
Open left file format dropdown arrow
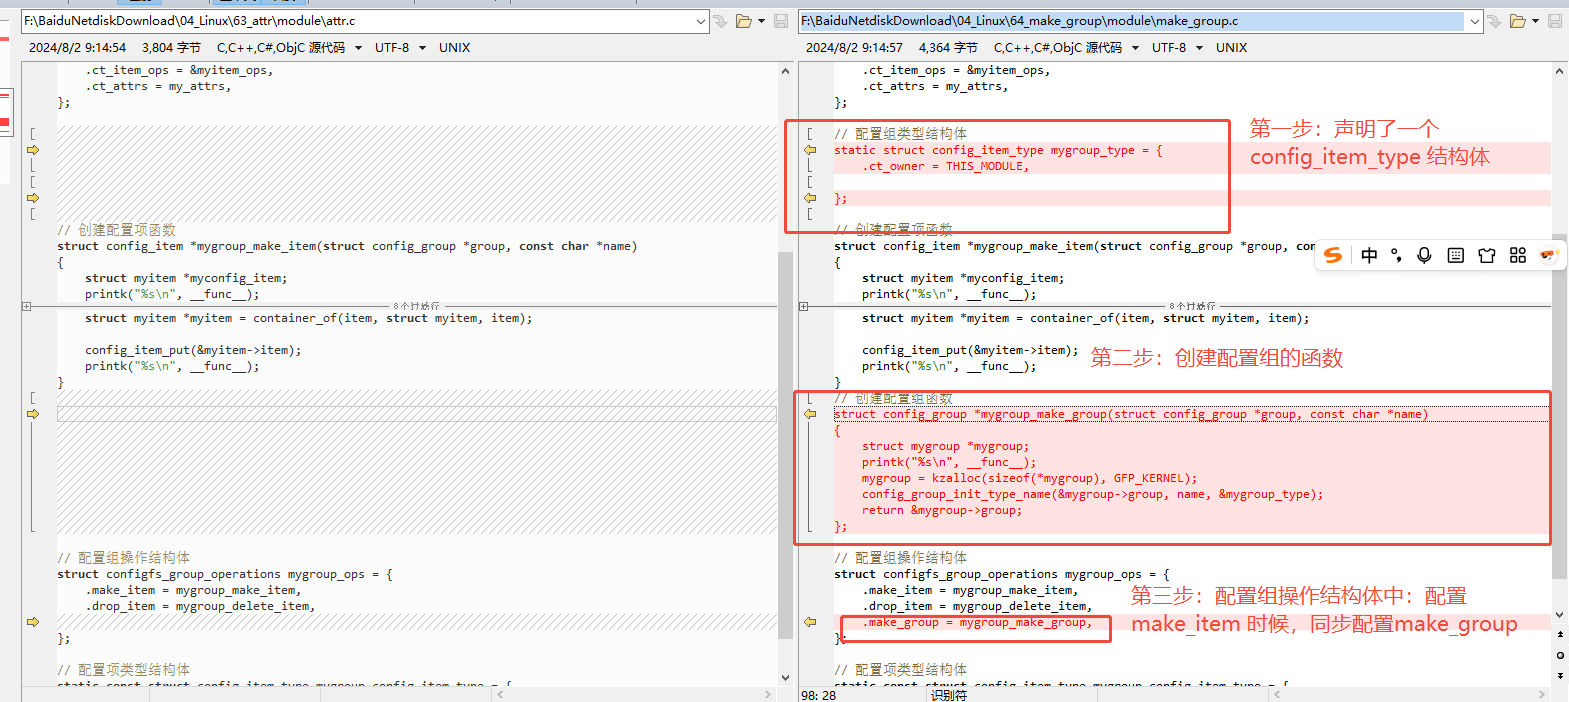[358, 48]
